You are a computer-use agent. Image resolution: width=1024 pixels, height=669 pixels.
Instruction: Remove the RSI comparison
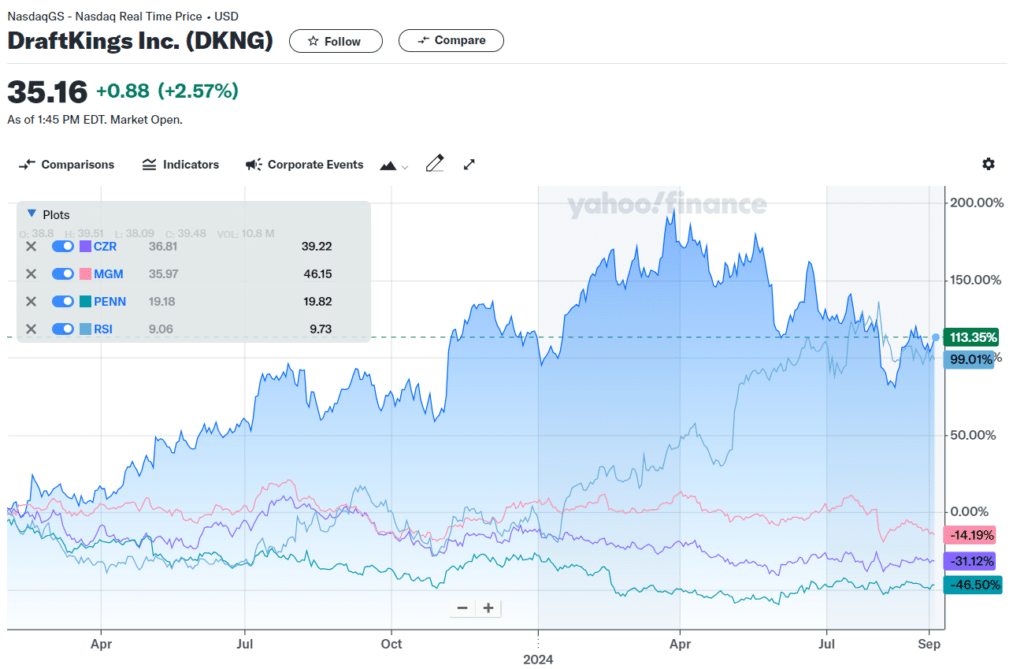point(31,329)
